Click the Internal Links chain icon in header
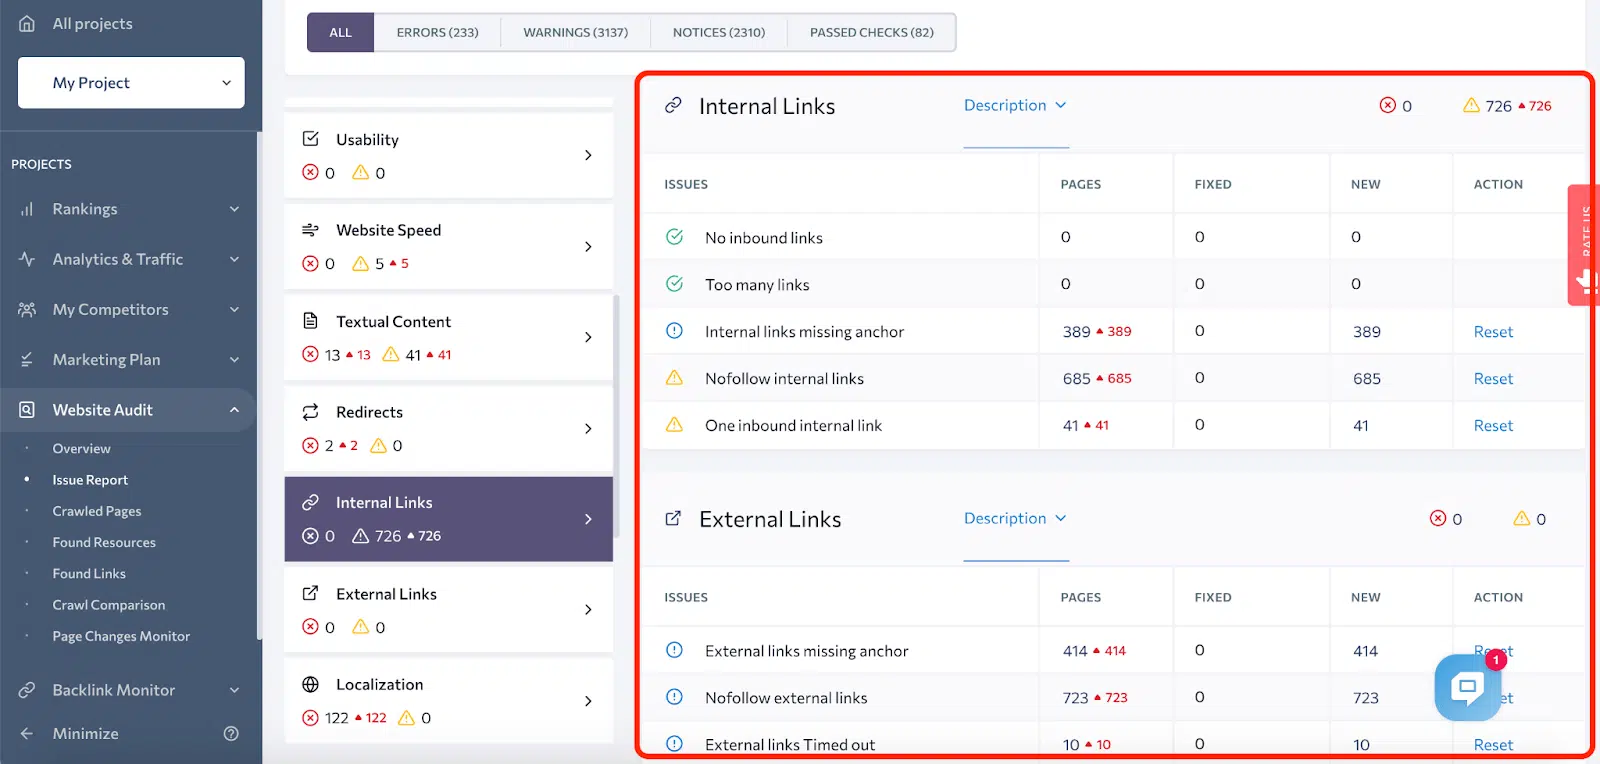 click(x=674, y=105)
